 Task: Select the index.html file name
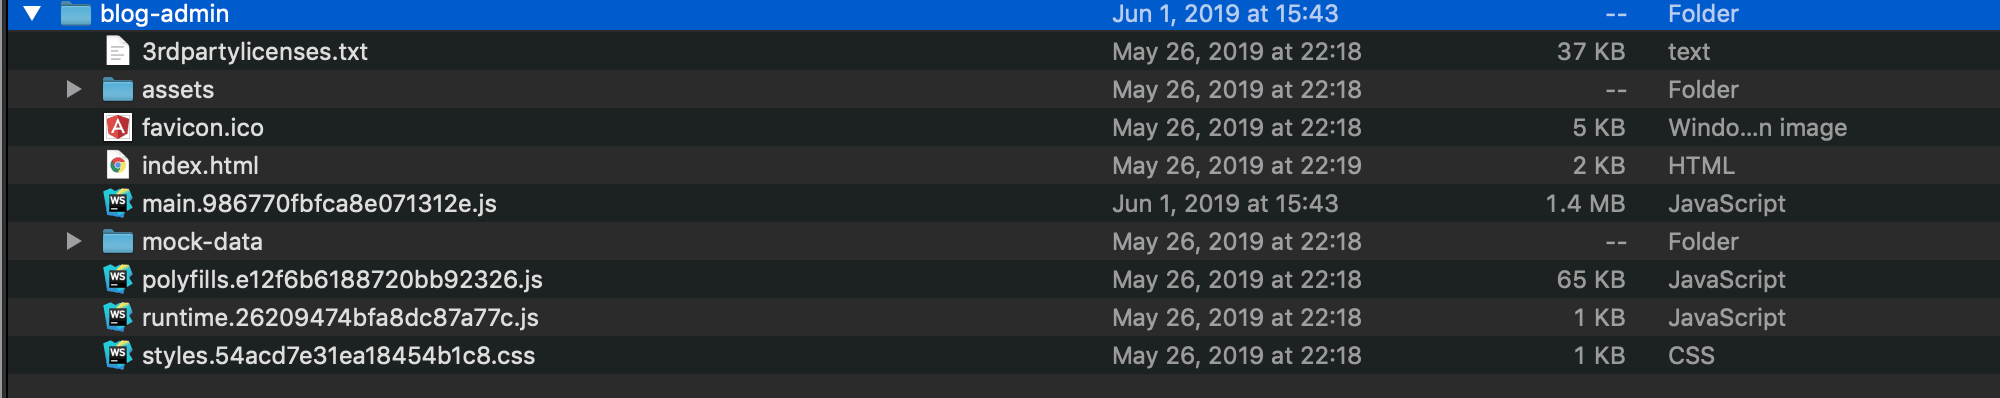click(200, 166)
